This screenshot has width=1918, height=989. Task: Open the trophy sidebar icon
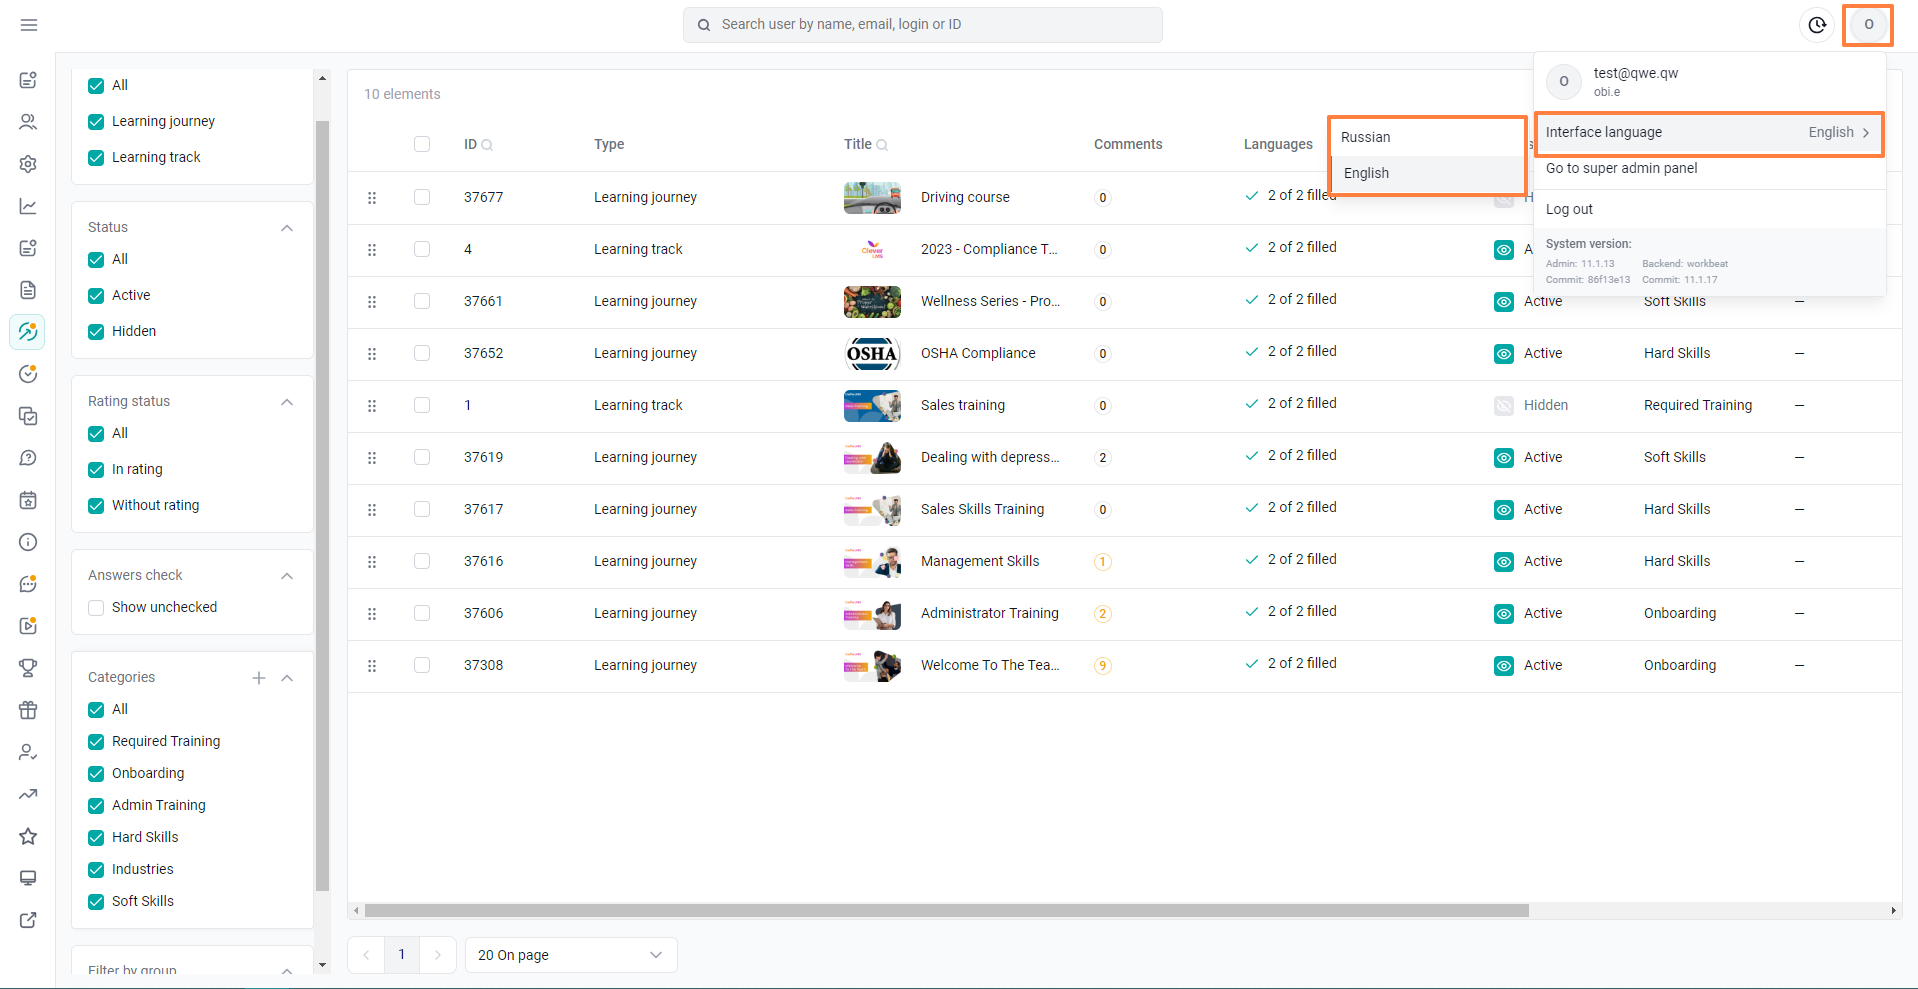coord(28,668)
